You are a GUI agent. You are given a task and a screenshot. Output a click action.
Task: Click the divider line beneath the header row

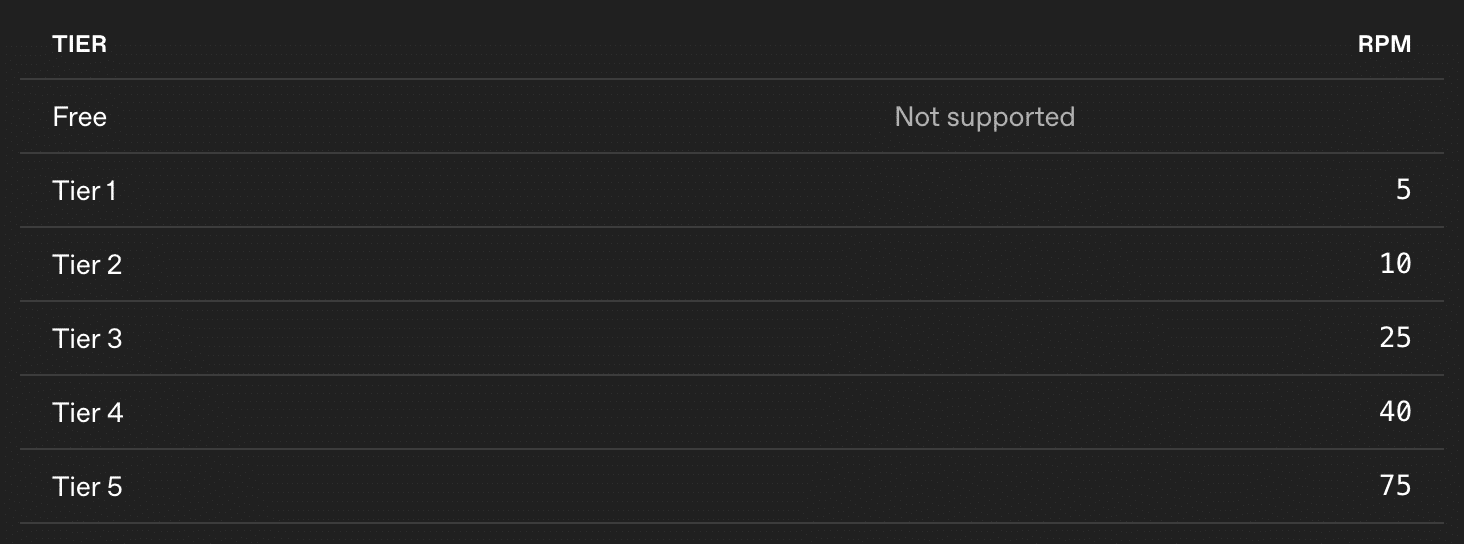(732, 79)
